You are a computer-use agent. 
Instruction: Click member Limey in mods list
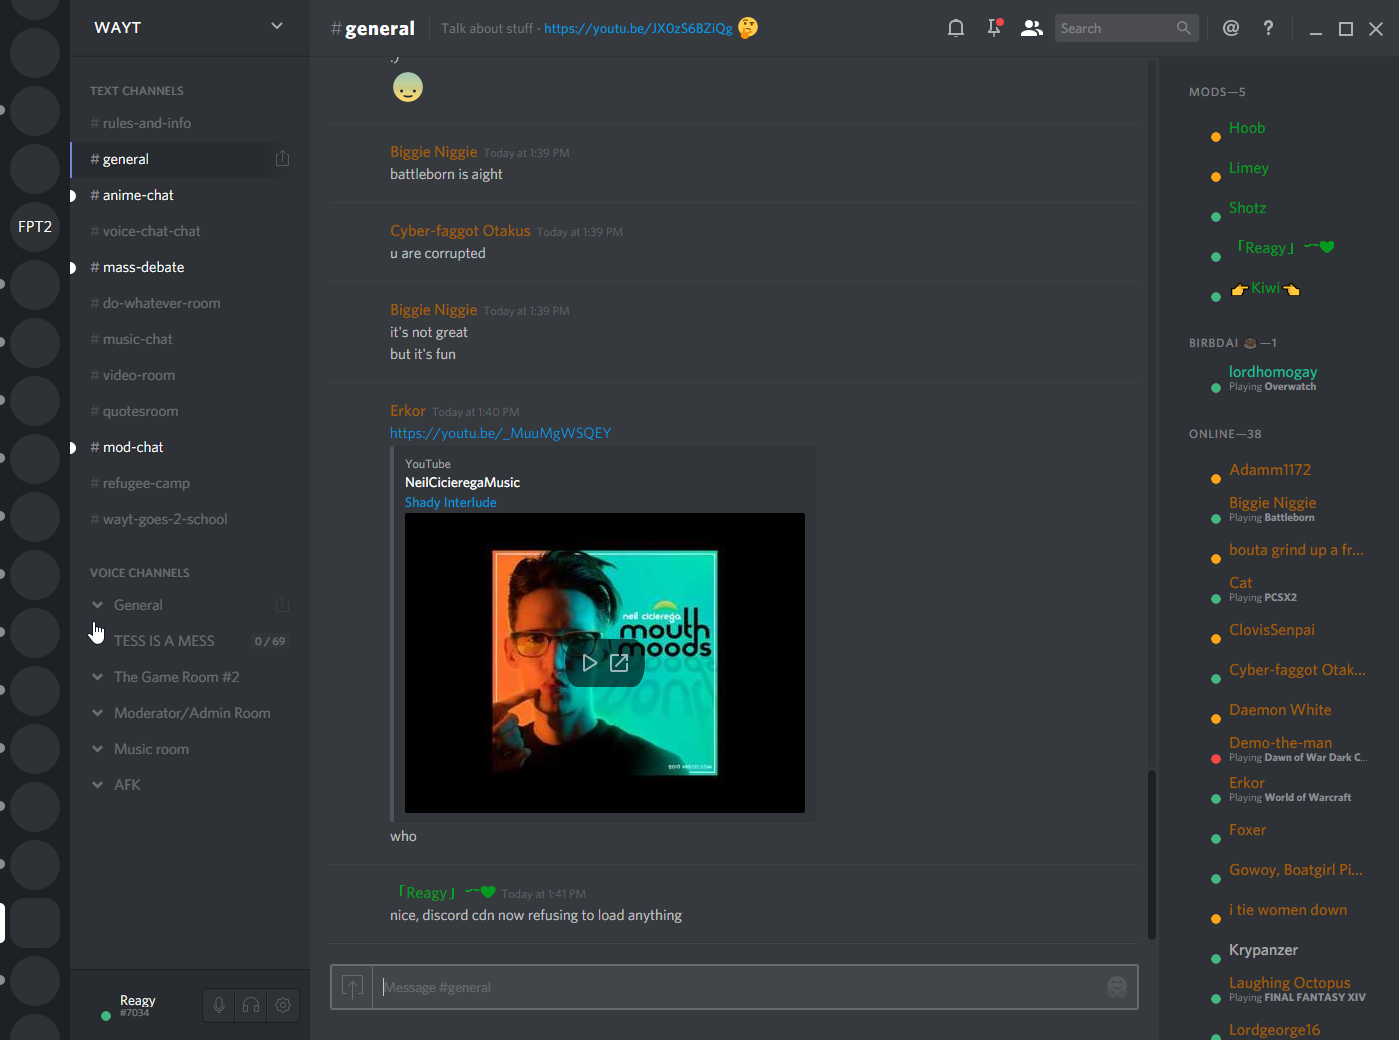1248,168
